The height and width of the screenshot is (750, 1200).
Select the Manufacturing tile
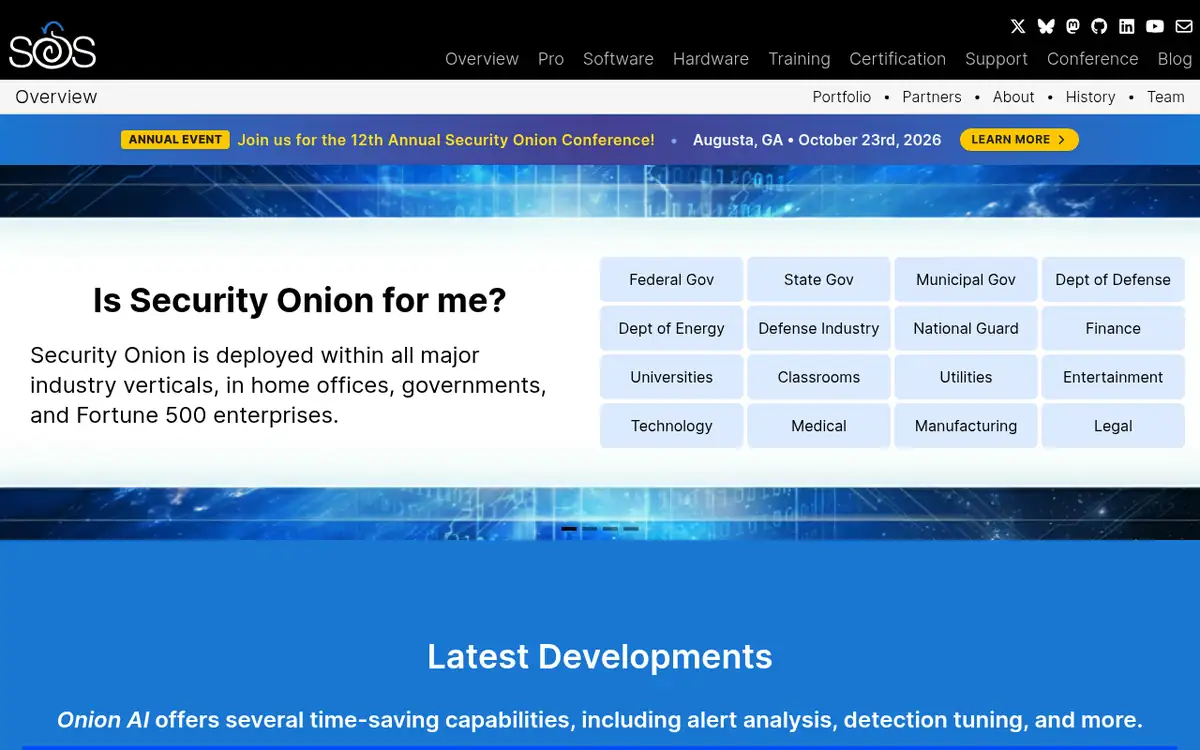pyautogui.click(x=966, y=426)
